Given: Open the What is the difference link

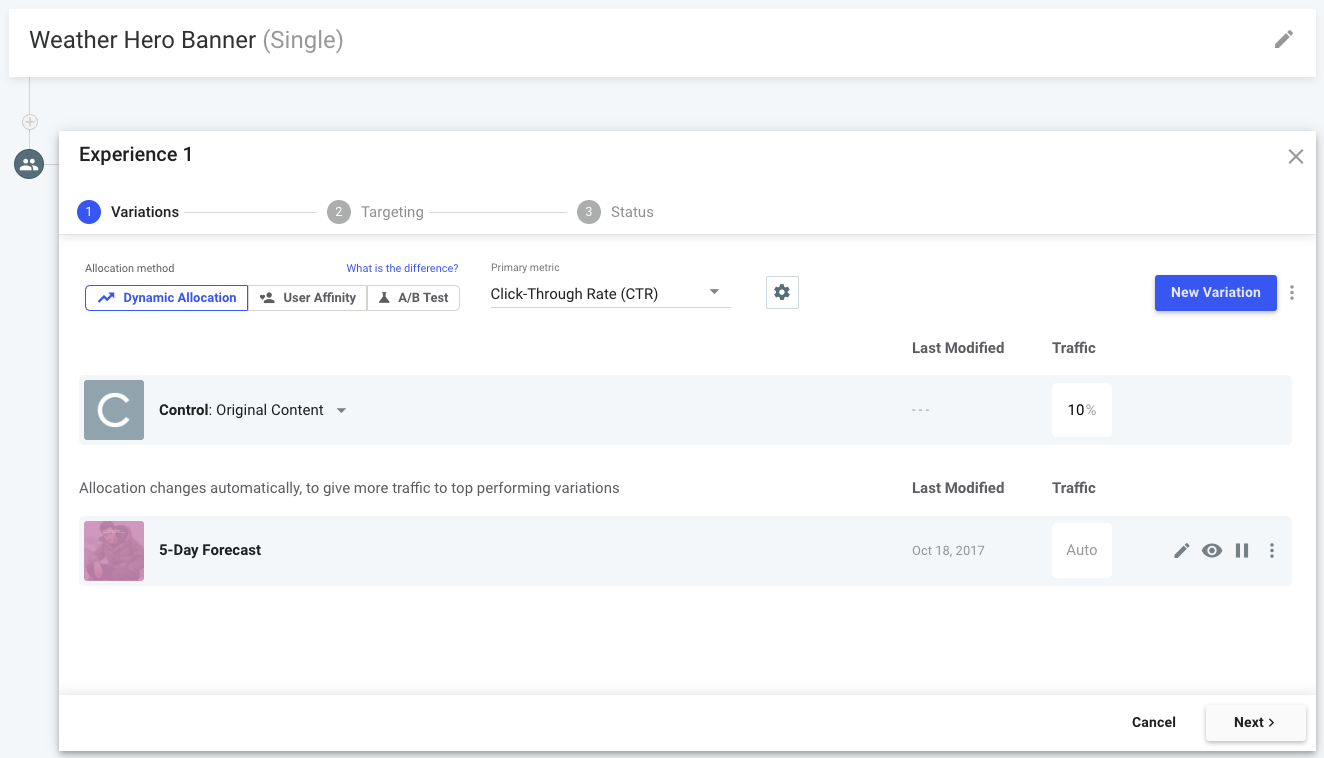Looking at the screenshot, I should point(402,268).
